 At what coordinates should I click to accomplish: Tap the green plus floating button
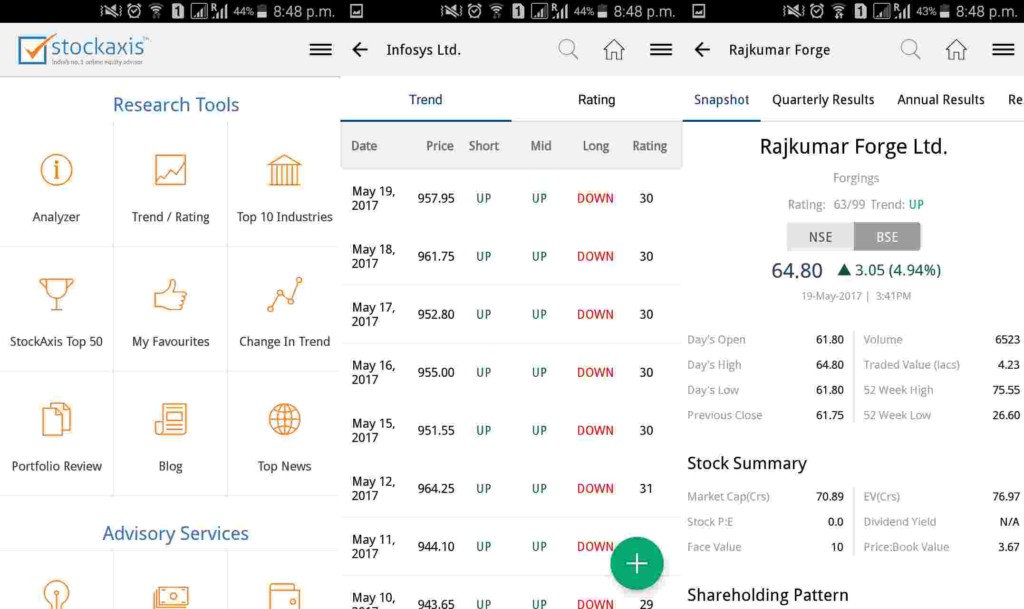tap(636, 564)
